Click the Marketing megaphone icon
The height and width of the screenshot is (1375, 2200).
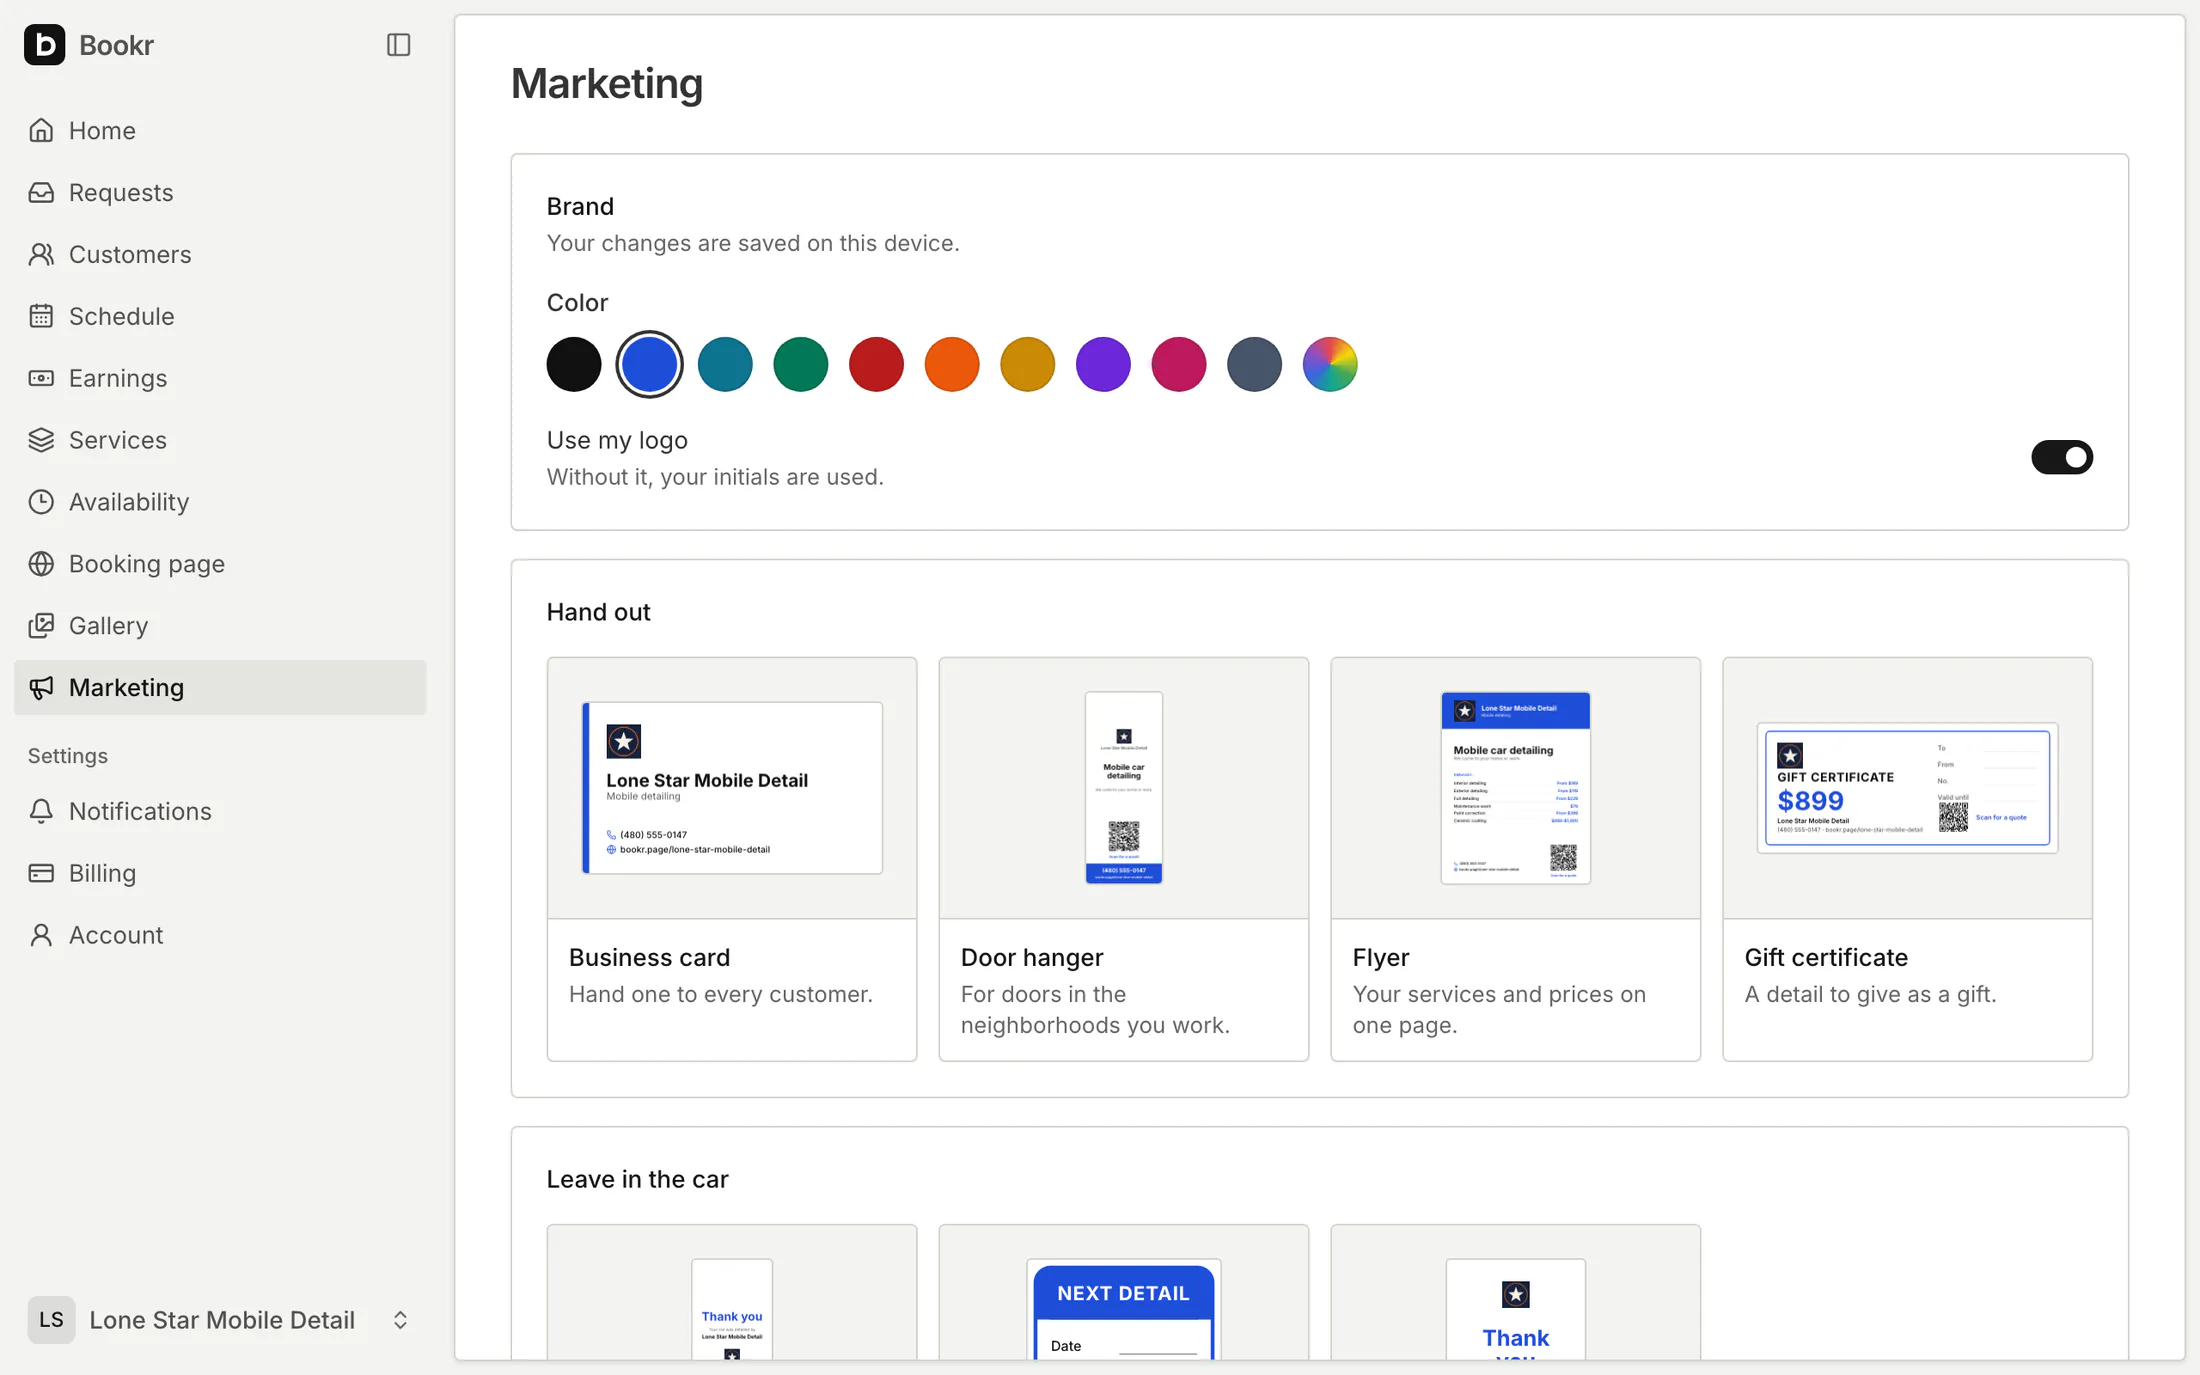[x=41, y=688]
